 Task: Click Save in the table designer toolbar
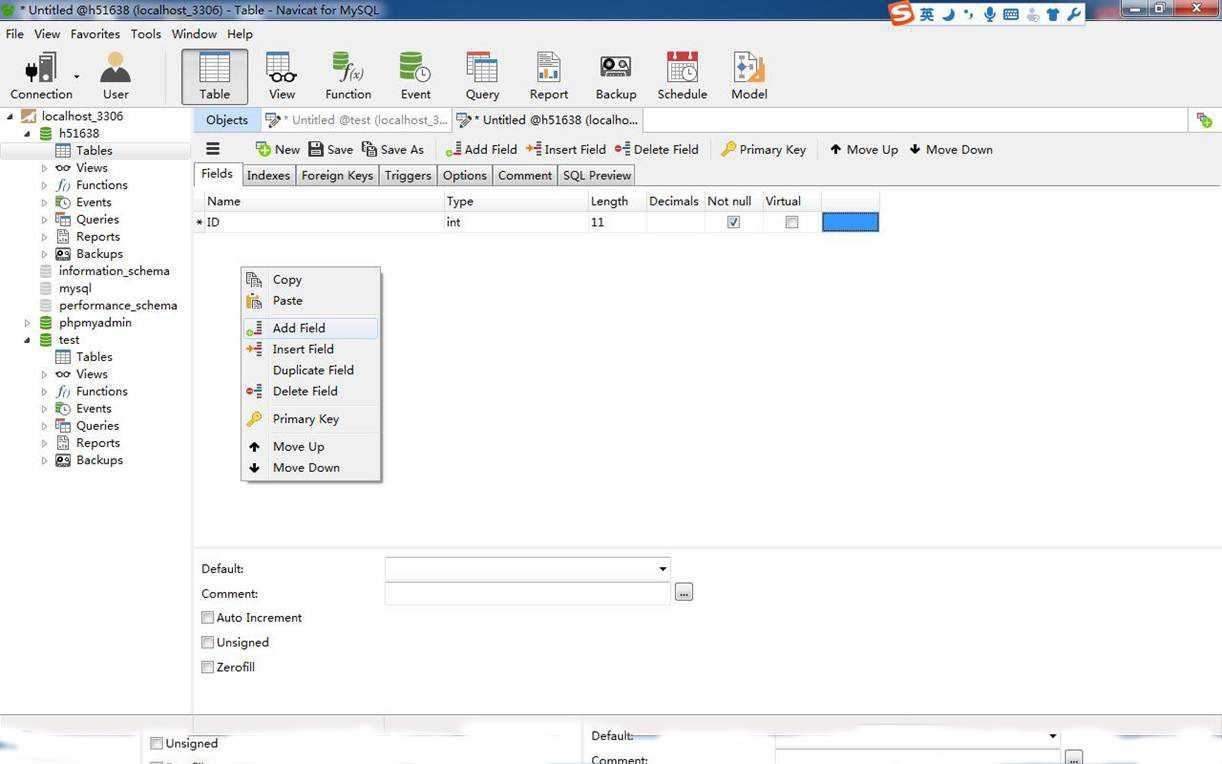tap(330, 149)
